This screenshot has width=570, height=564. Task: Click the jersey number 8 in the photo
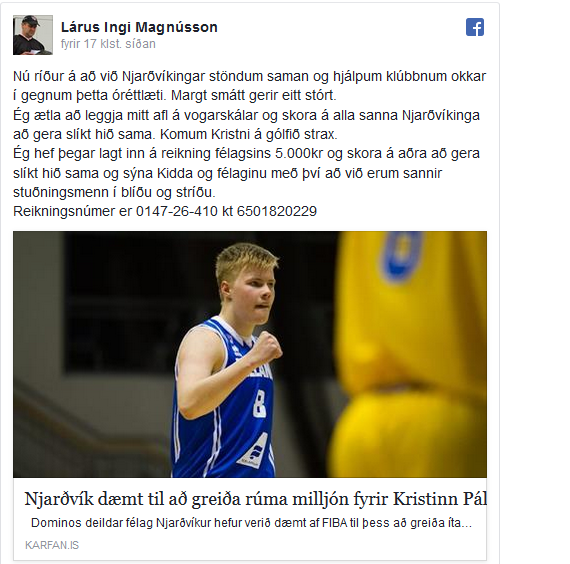tap(259, 403)
